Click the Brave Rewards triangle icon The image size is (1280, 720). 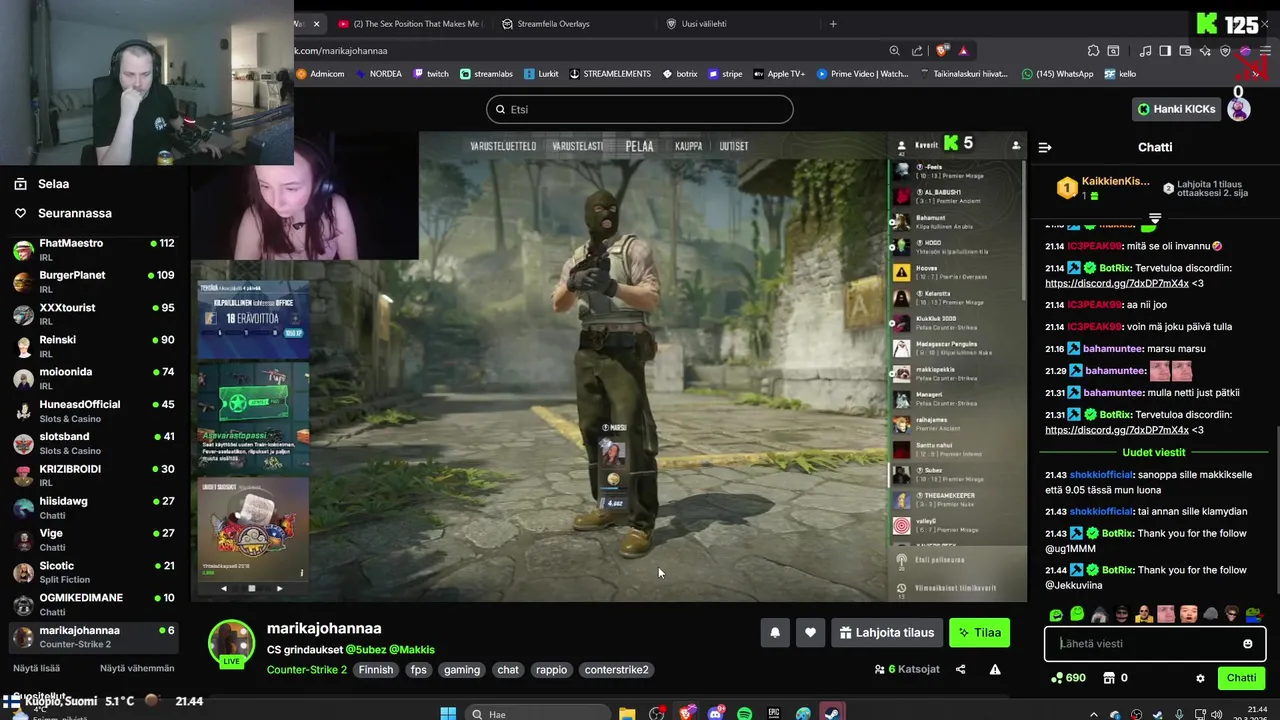click(963, 50)
